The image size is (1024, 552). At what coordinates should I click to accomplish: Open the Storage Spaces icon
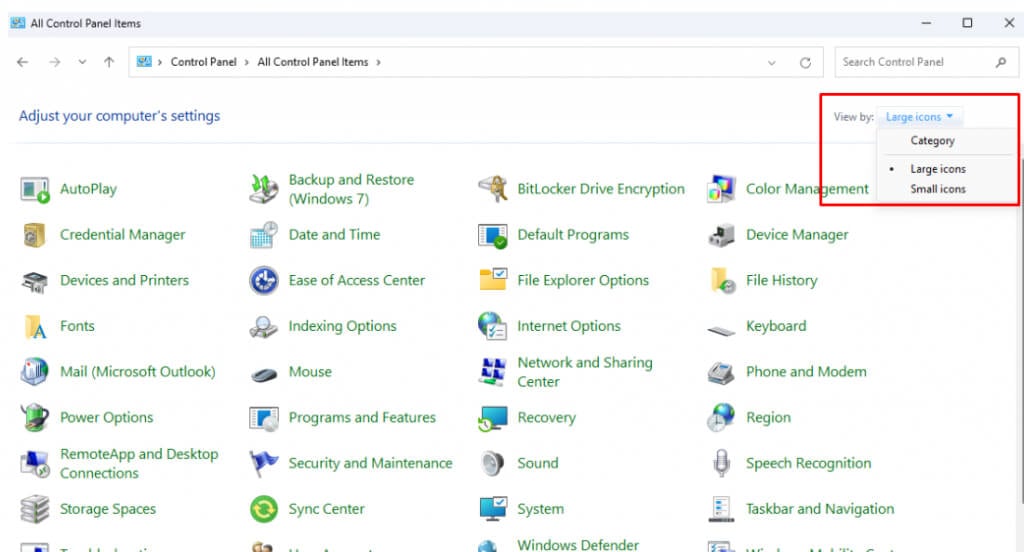point(35,510)
